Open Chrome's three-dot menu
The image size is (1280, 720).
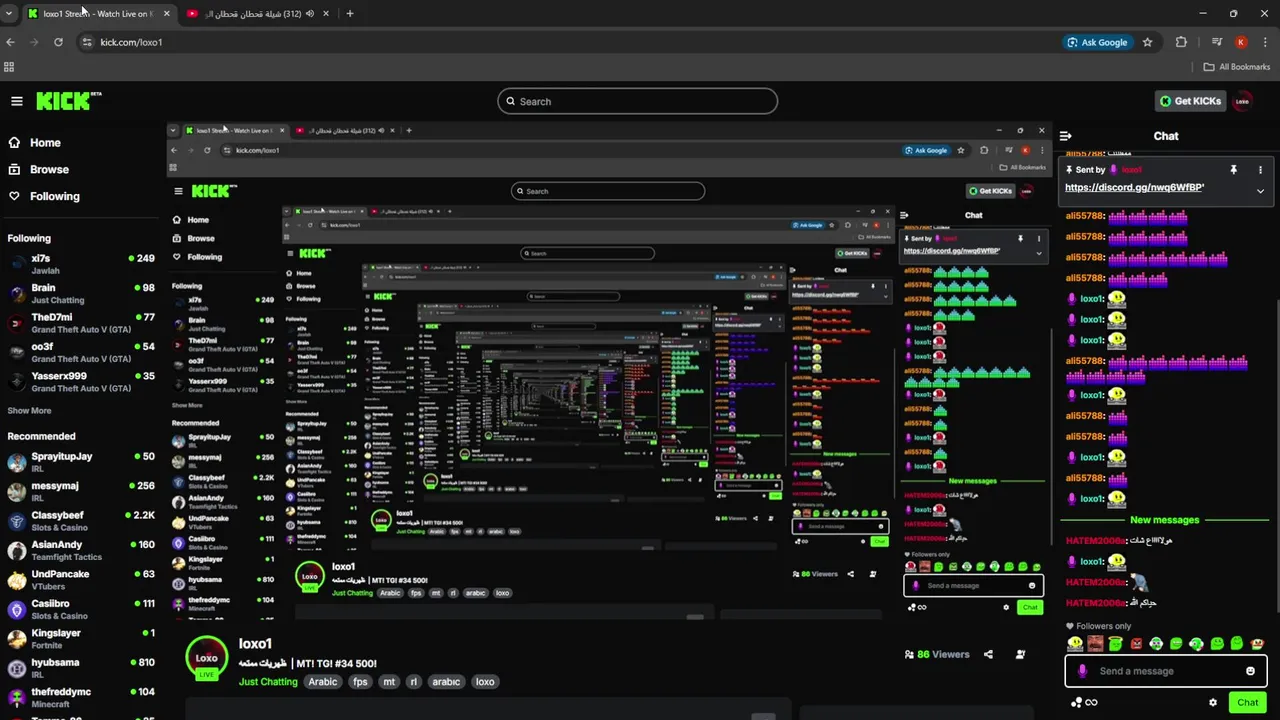click(1266, 42)
